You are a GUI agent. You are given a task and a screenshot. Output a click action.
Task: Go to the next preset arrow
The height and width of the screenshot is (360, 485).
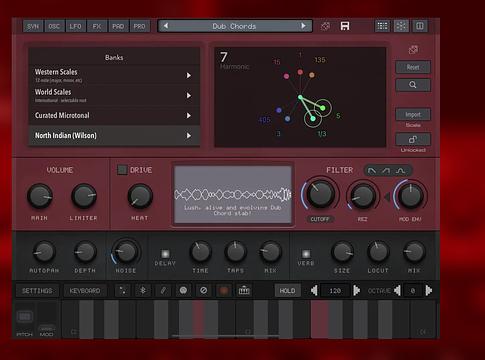pyautogui.click(x=303, y=26)
